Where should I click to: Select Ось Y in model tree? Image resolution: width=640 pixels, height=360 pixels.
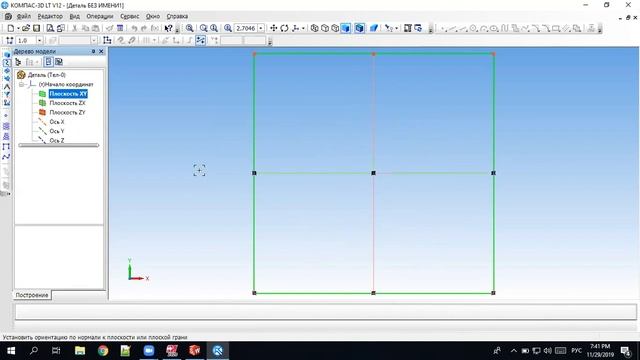pos(57,131)
